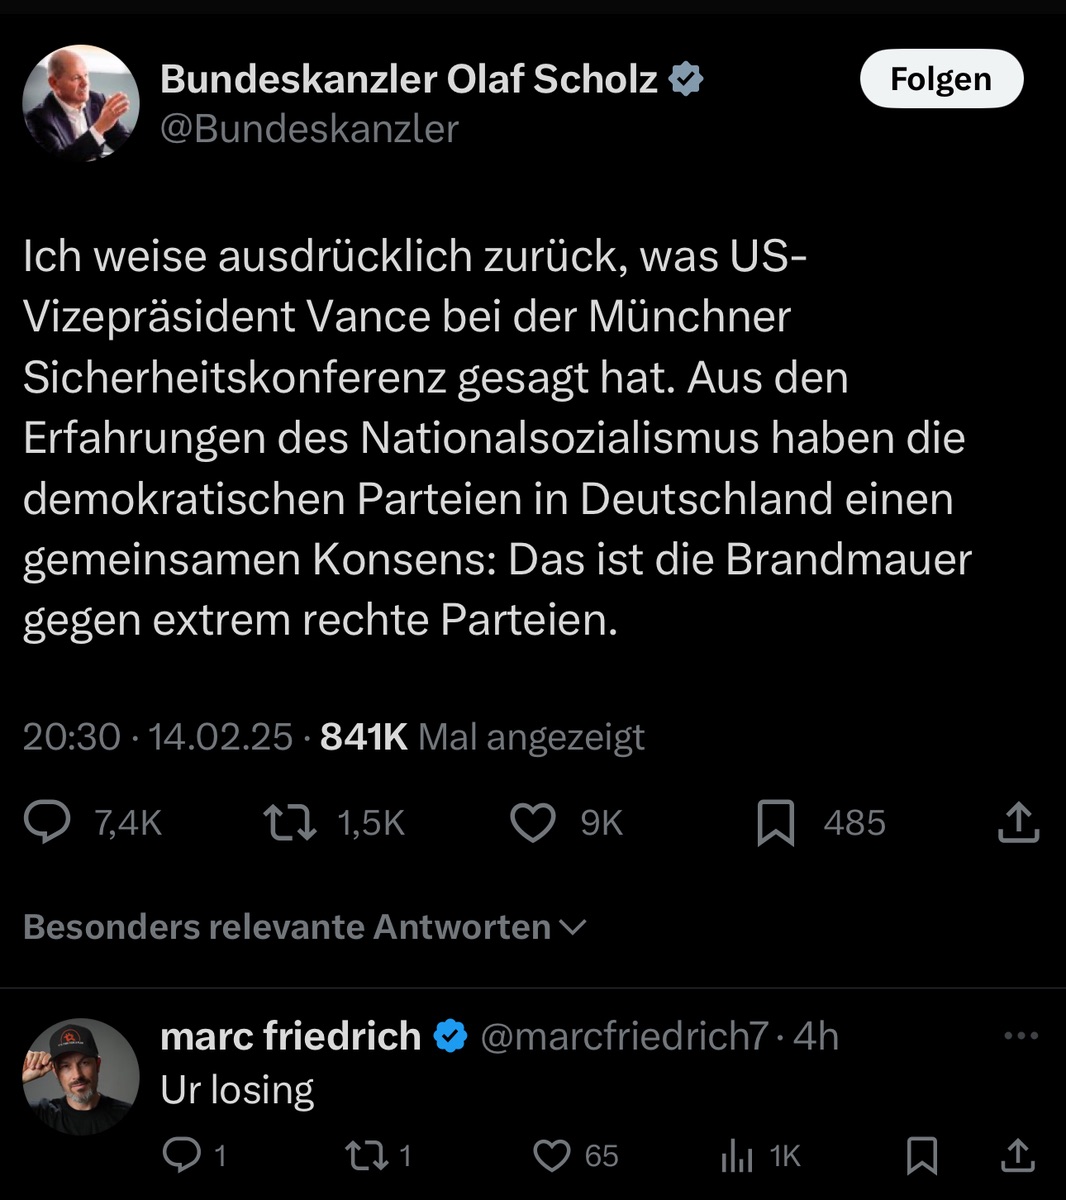The height and width of the screenshot is (1200, 1066).
Task: Open more options for marc friedrich's reply
Action: pos(1020,1036)
